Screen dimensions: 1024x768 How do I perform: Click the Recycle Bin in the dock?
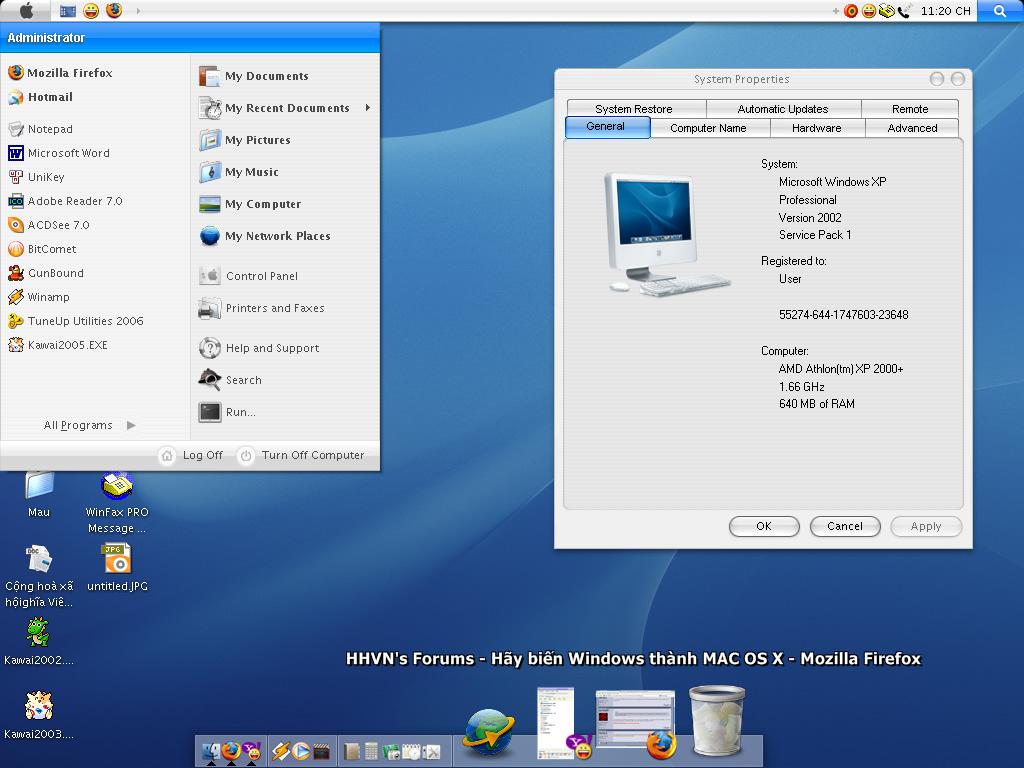pyautogui.click(x=717, y=720)
